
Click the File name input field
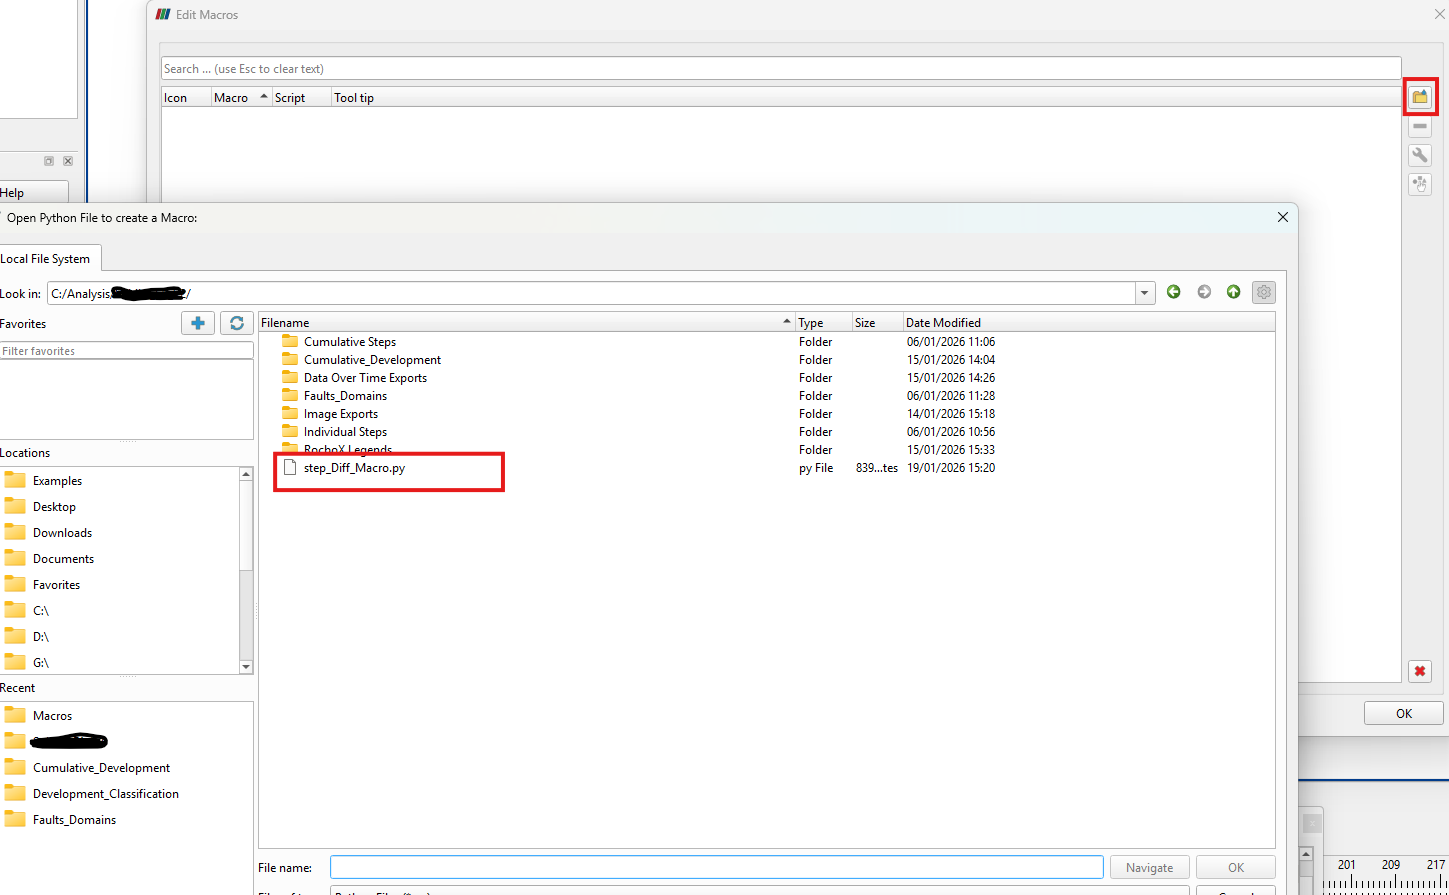(x=717, y=867)
